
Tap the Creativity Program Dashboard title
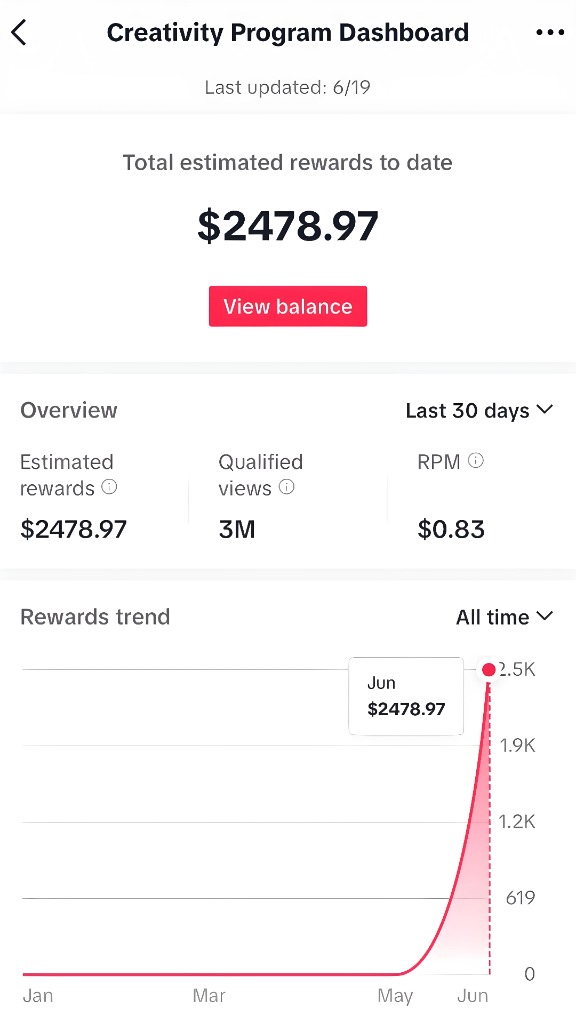288,32
